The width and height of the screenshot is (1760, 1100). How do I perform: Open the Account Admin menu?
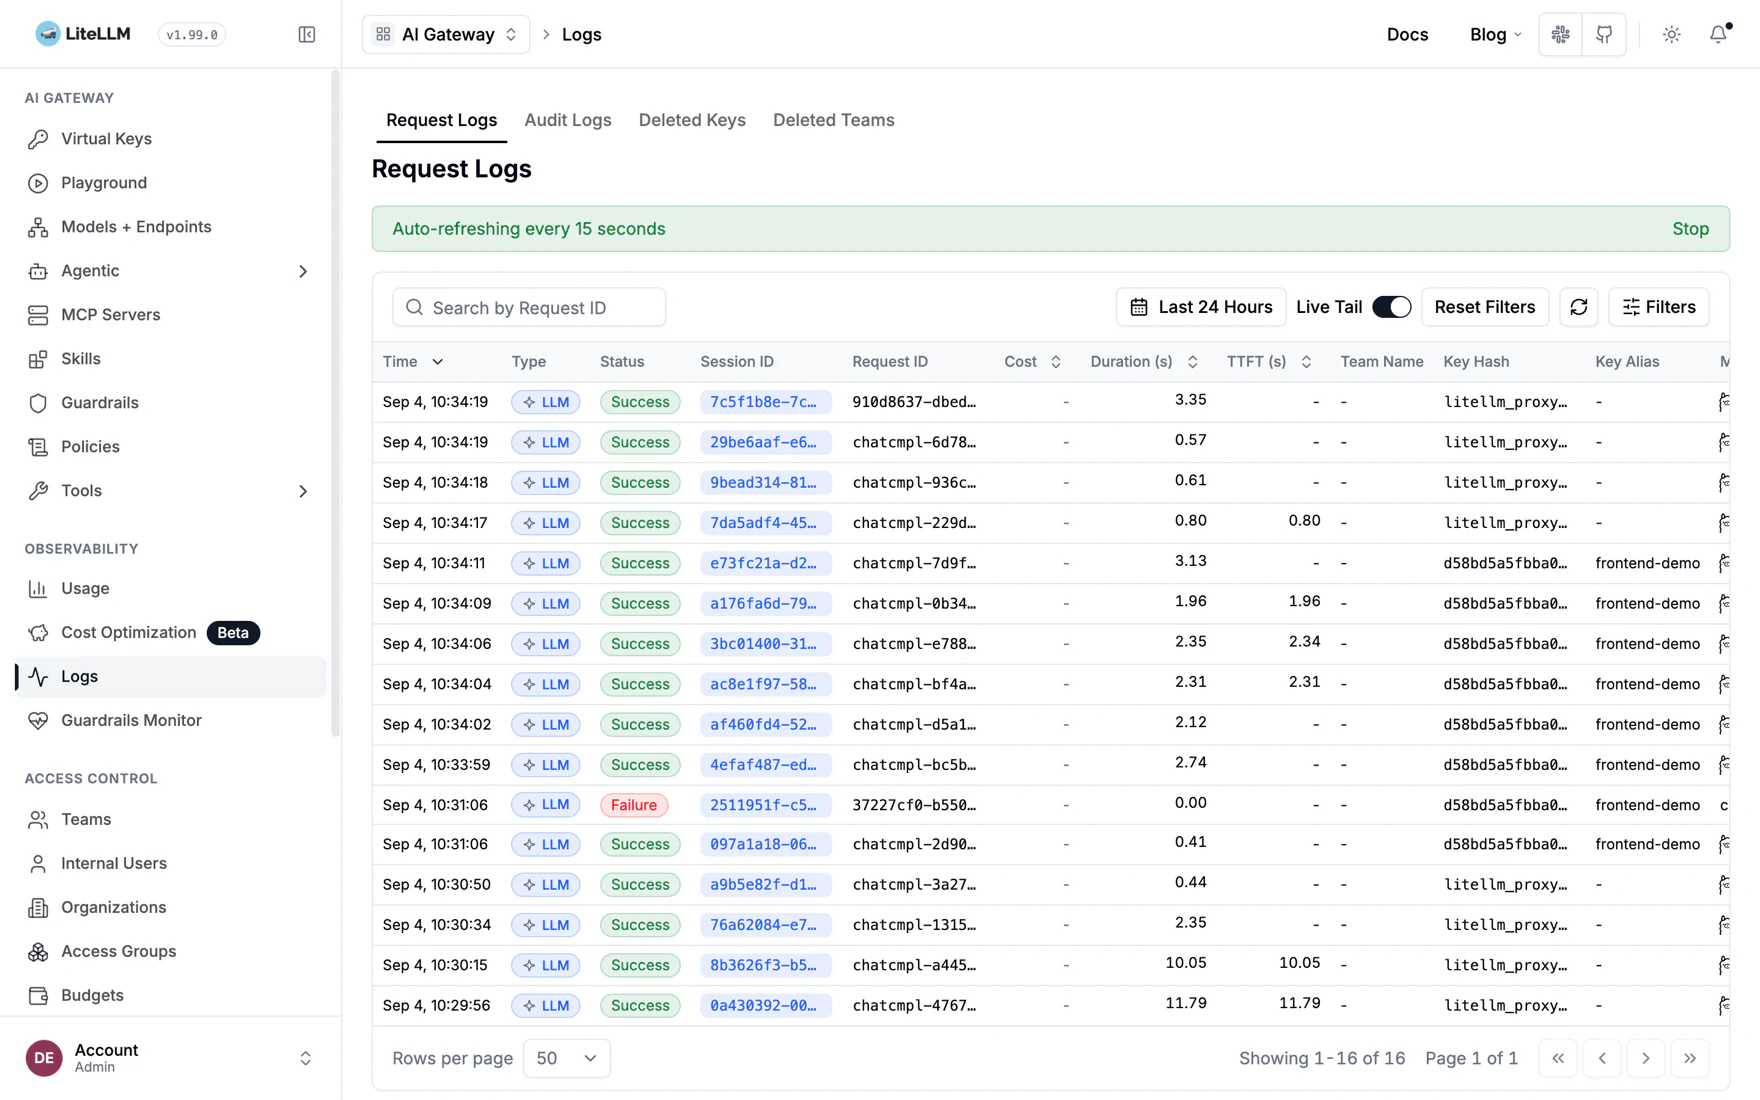tap(170, 1058)
